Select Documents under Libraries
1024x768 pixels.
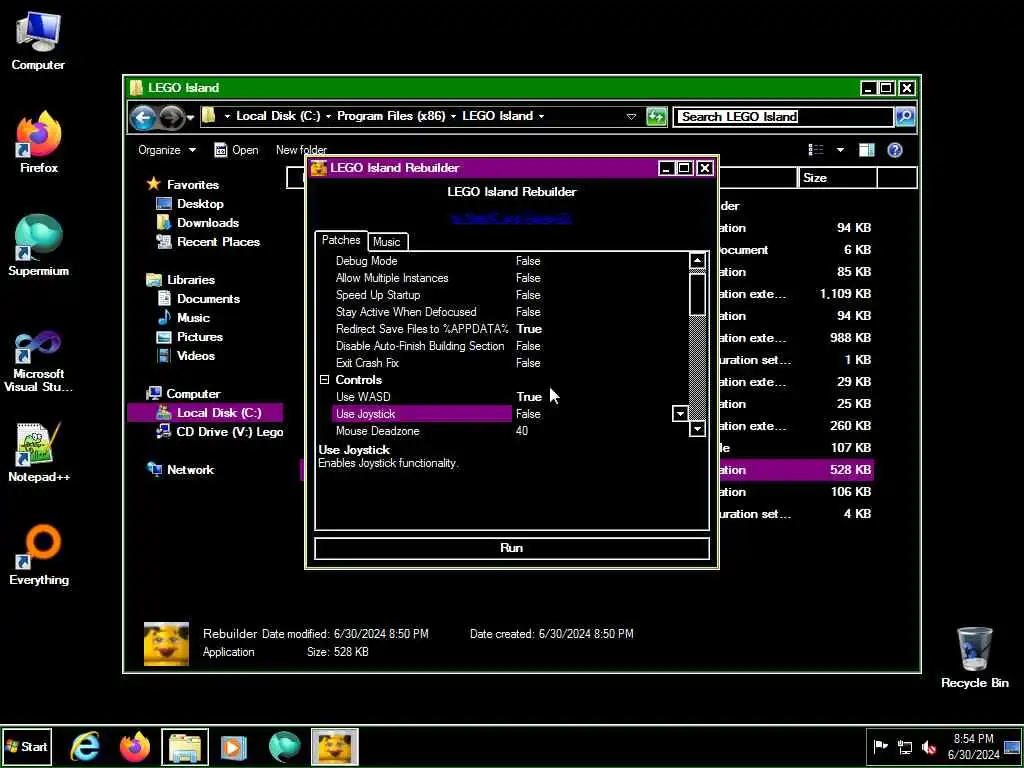point(199,298)
